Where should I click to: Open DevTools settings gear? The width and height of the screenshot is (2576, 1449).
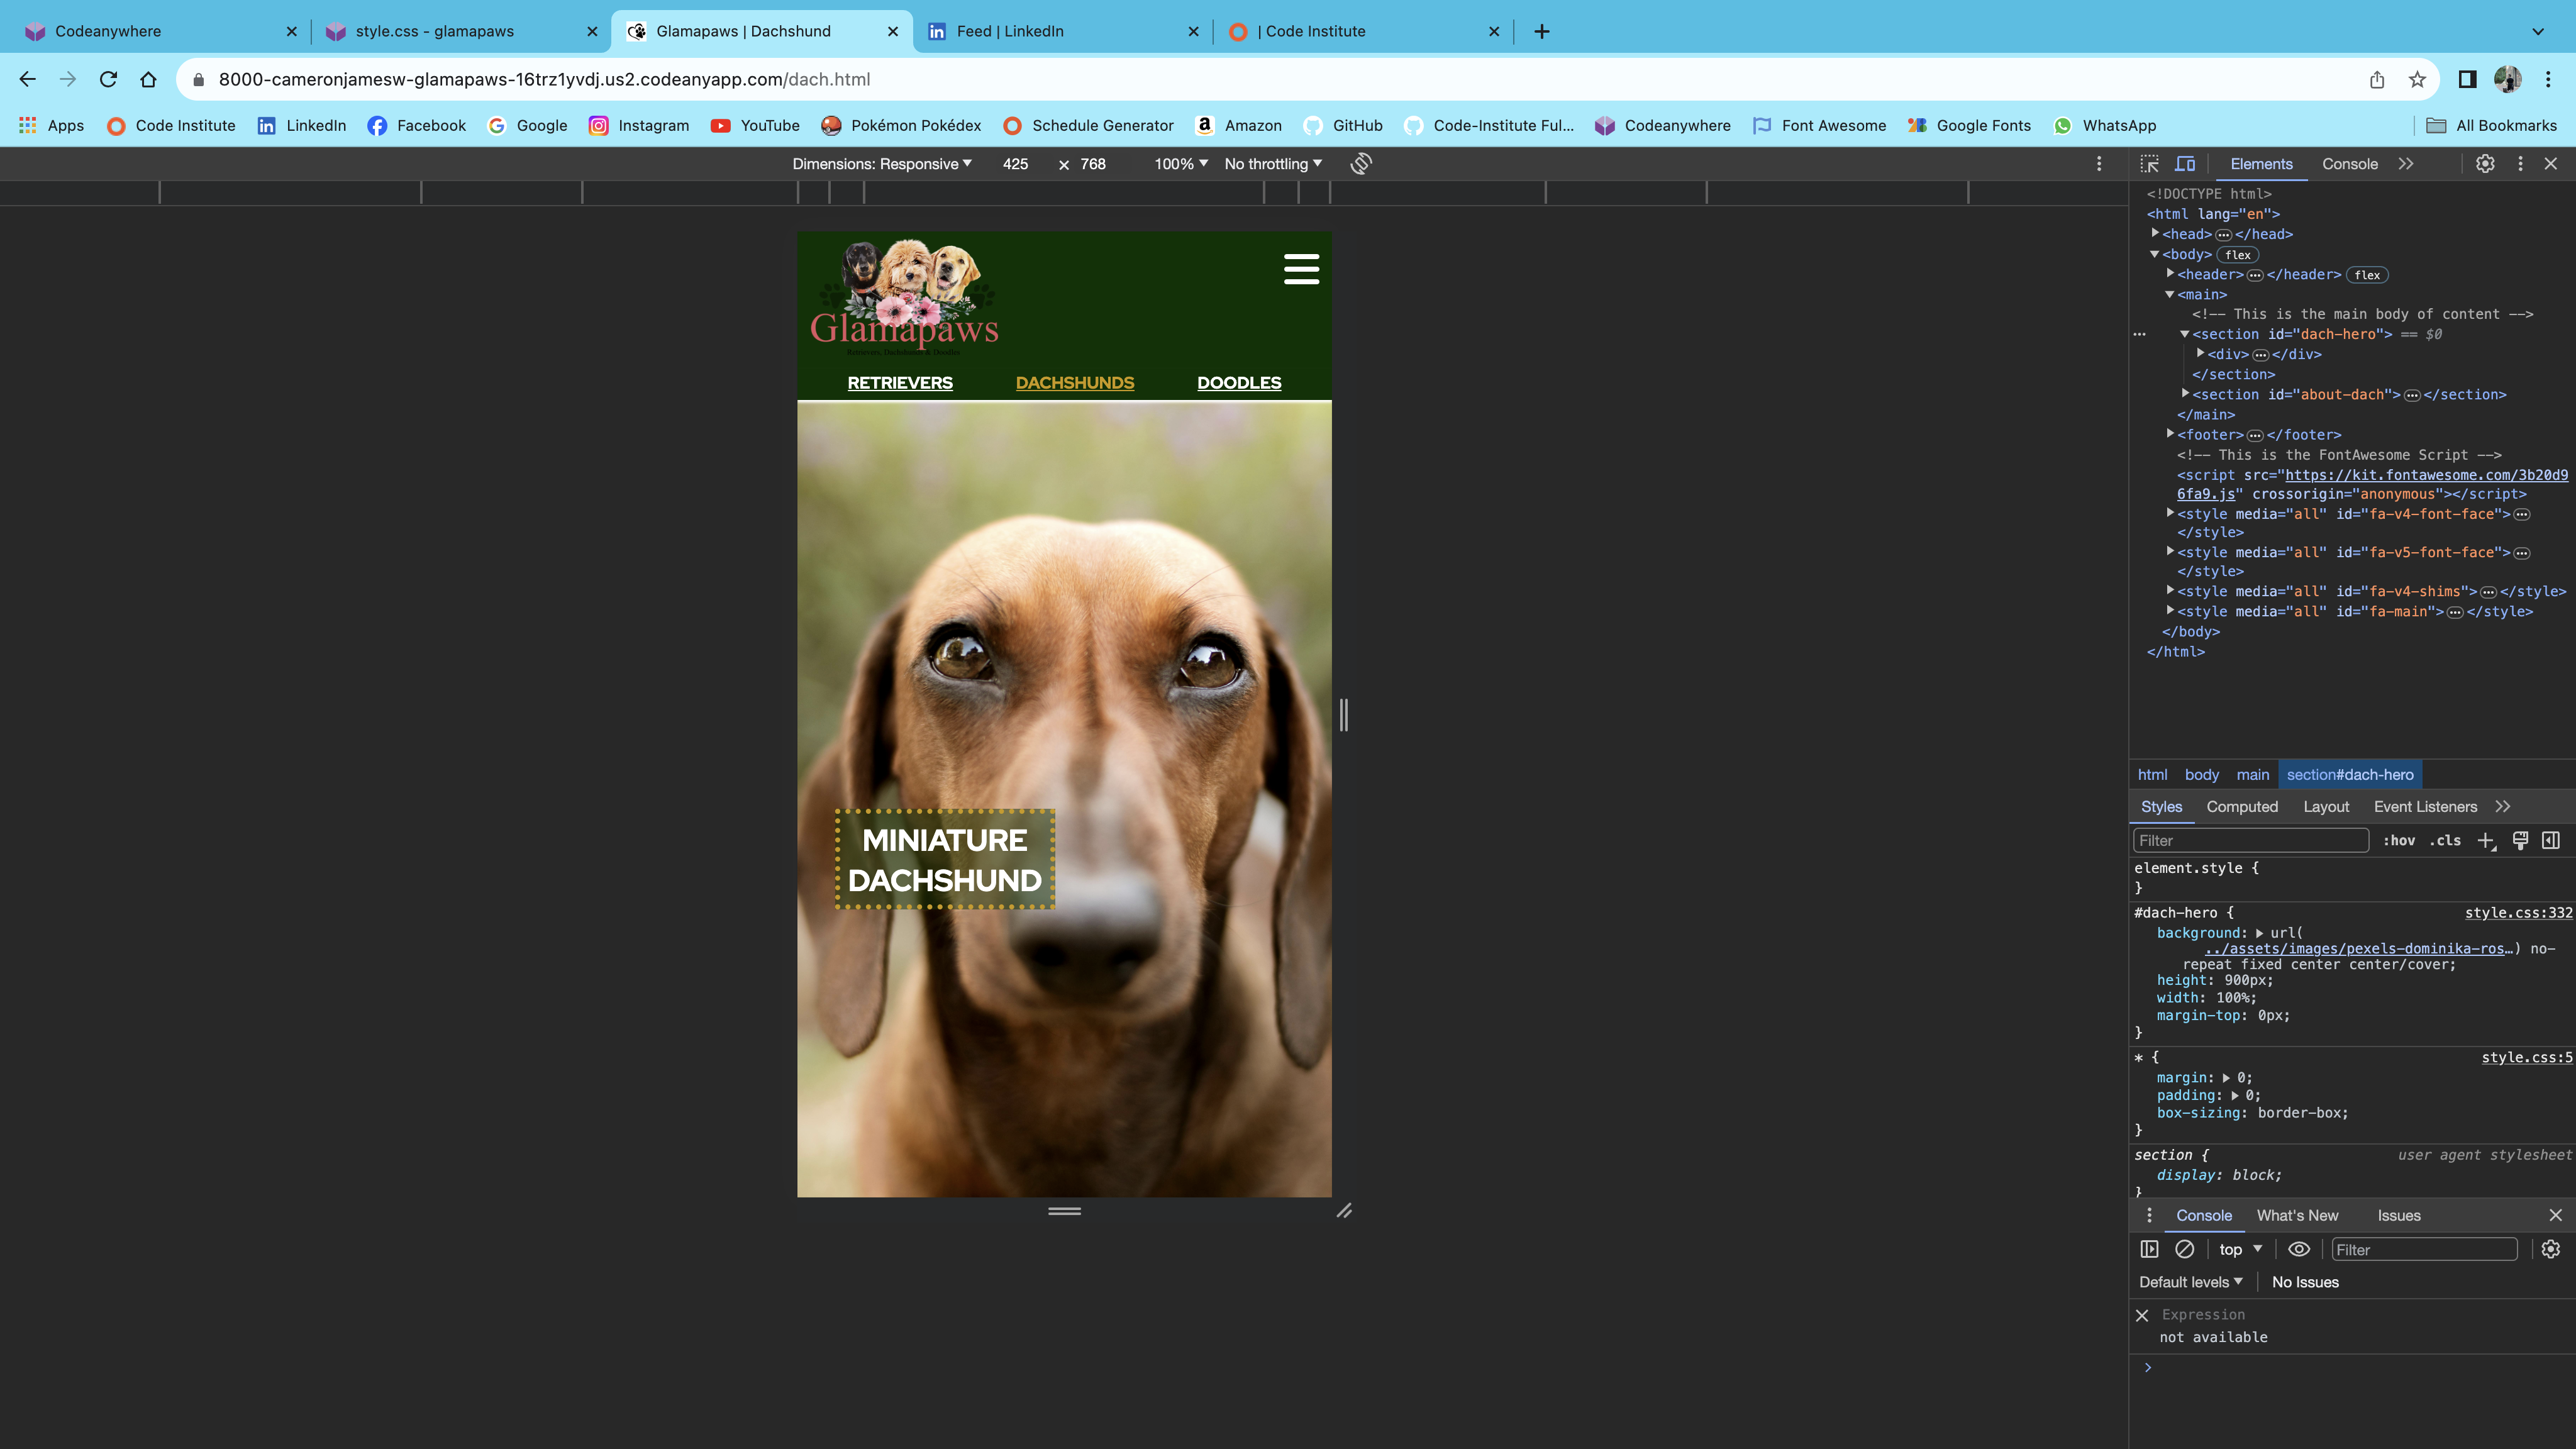[2485, 164]
